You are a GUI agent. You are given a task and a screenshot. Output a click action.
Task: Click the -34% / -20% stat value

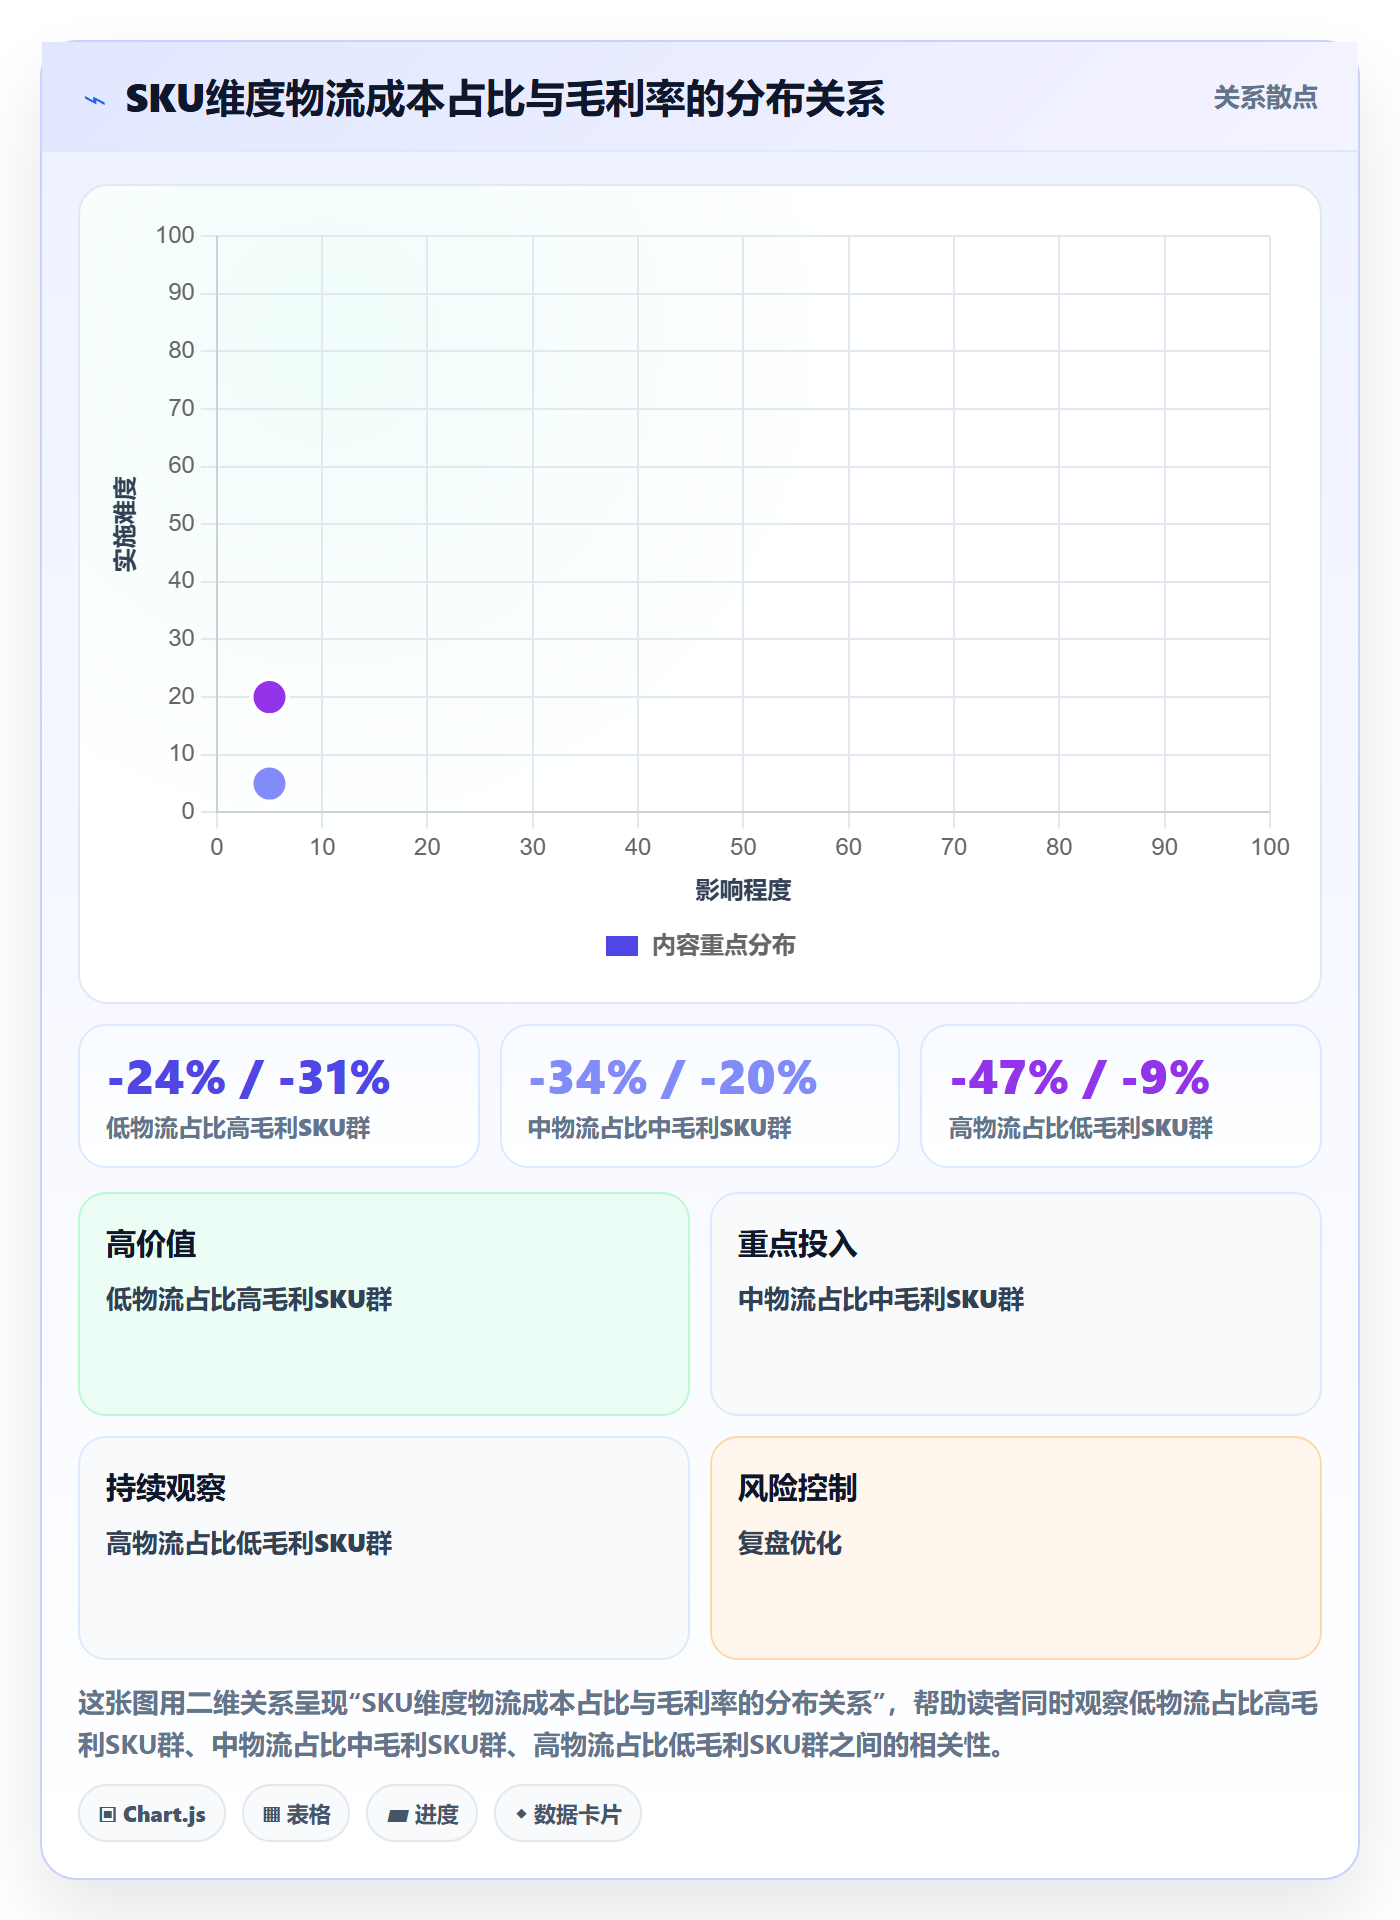[x=673, y=1078]
